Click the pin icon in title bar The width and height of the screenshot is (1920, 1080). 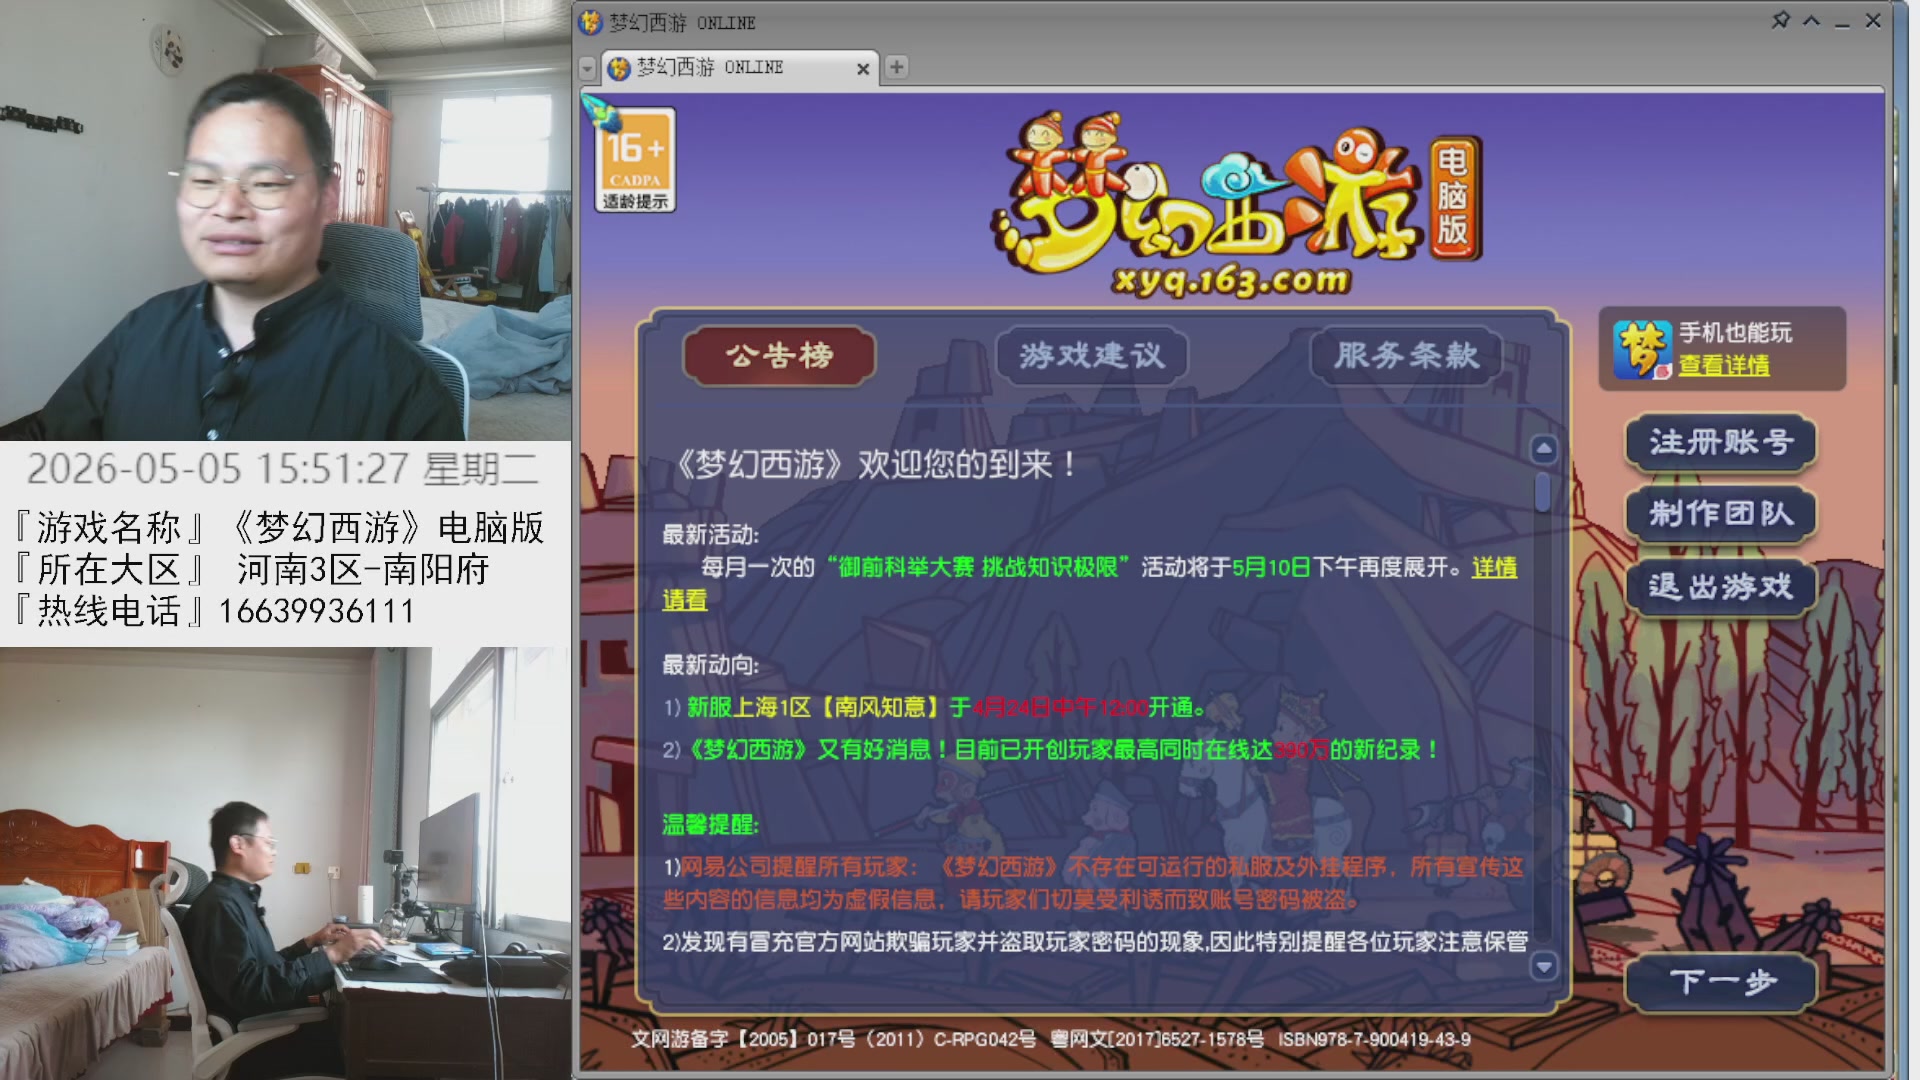click(x=1780, y=20)
